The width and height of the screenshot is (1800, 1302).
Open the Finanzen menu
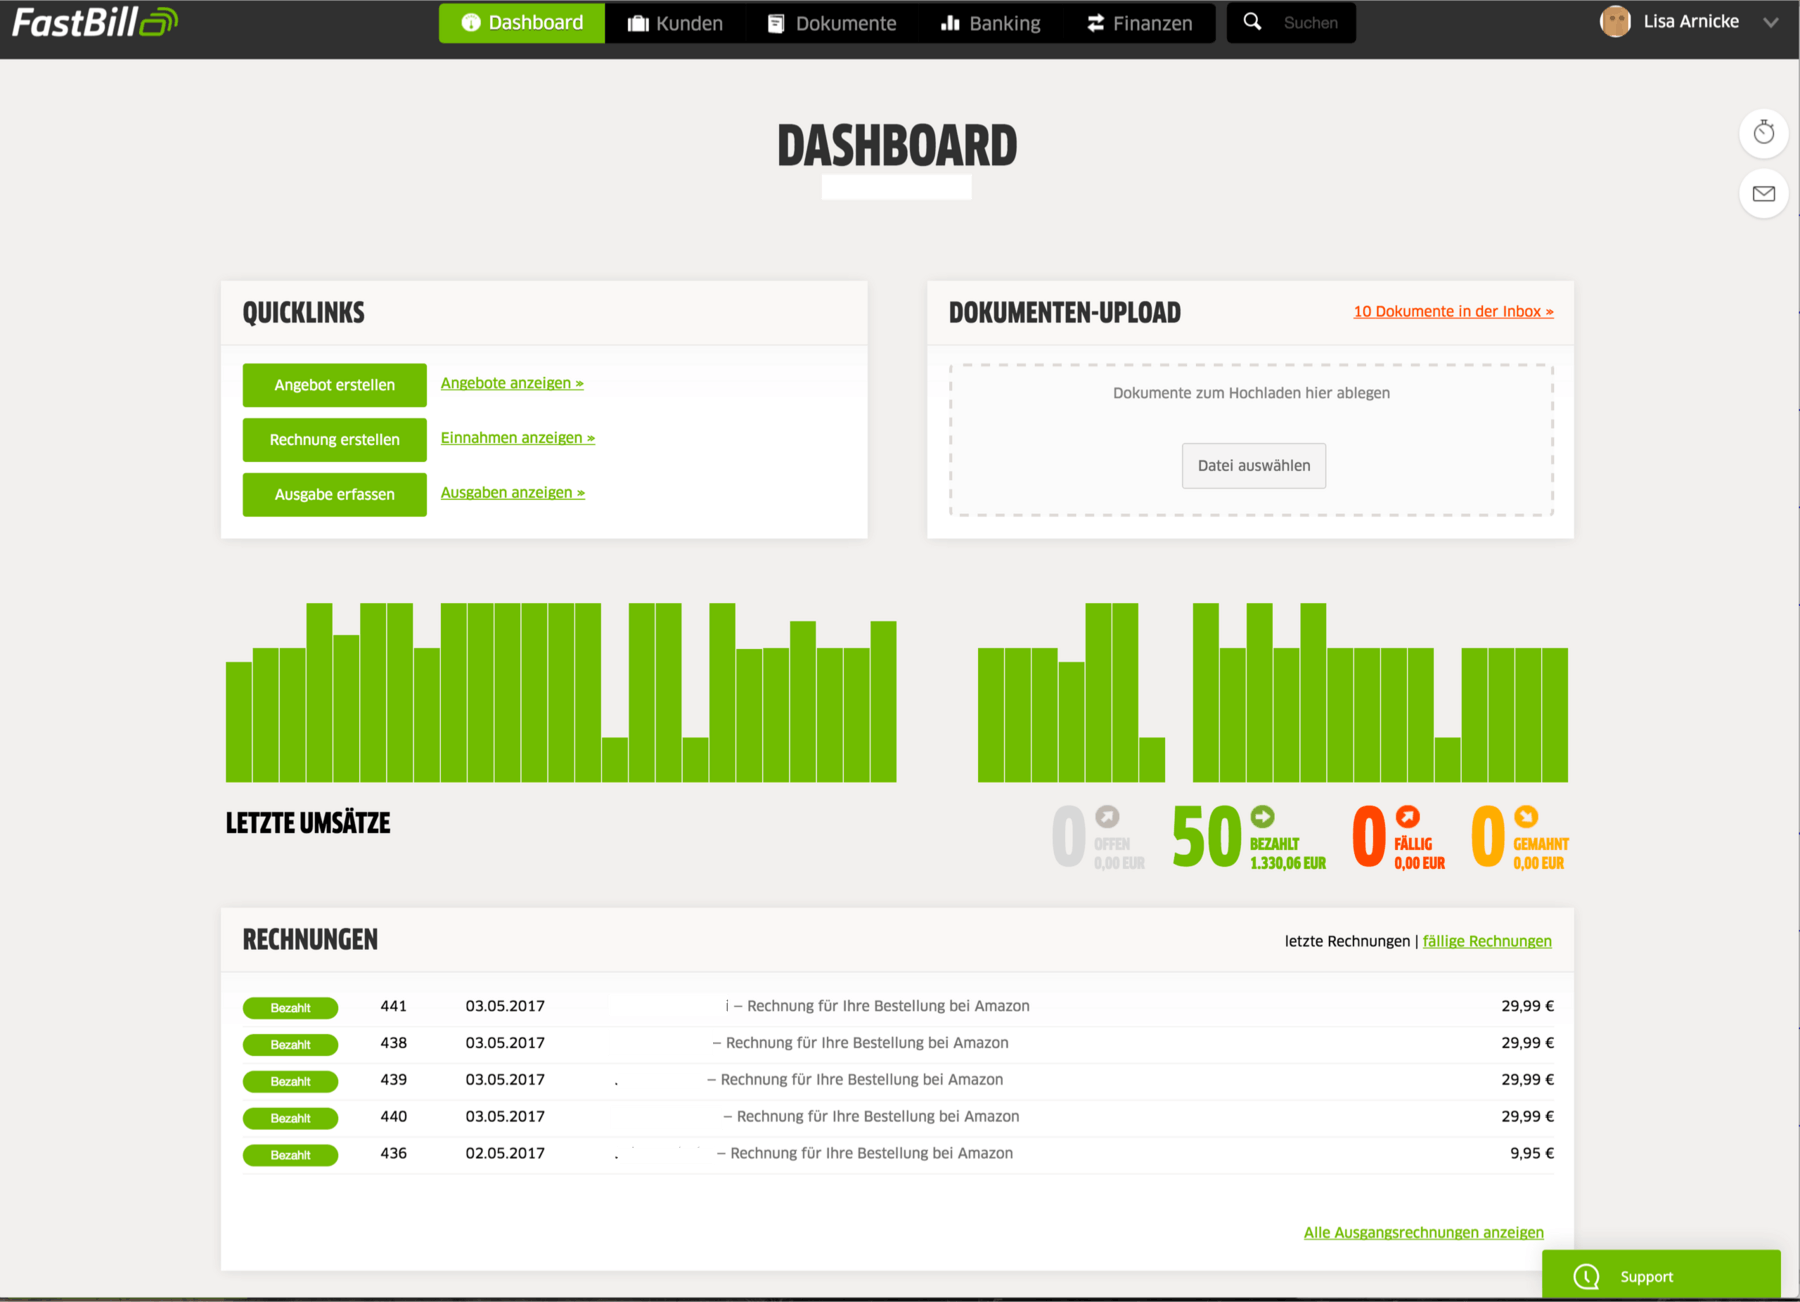coord(1140,23)
